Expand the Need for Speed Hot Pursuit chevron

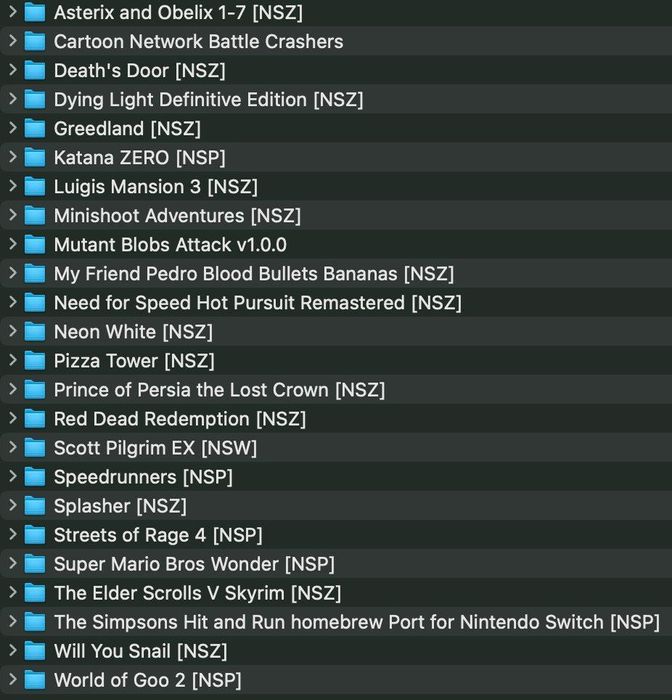tap(13, 302)
